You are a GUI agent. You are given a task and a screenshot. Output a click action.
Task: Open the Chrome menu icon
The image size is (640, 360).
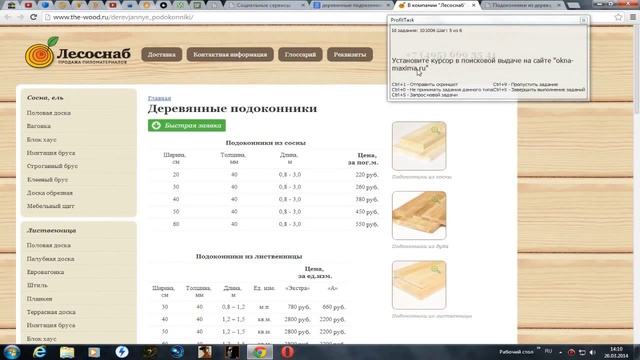coord(633,17)
